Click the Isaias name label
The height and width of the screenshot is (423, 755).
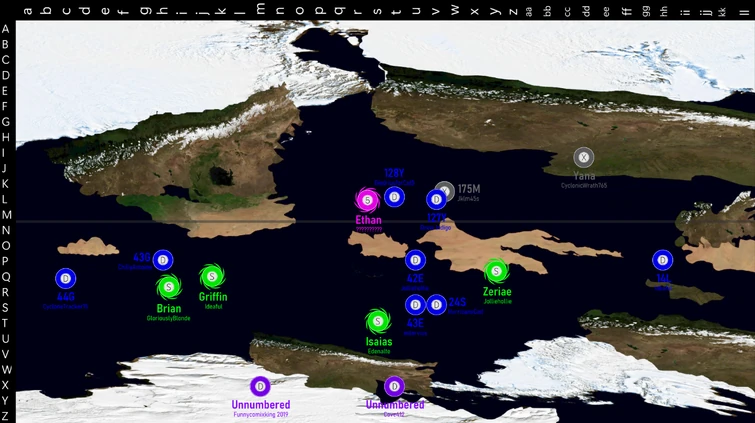[379, 342]
